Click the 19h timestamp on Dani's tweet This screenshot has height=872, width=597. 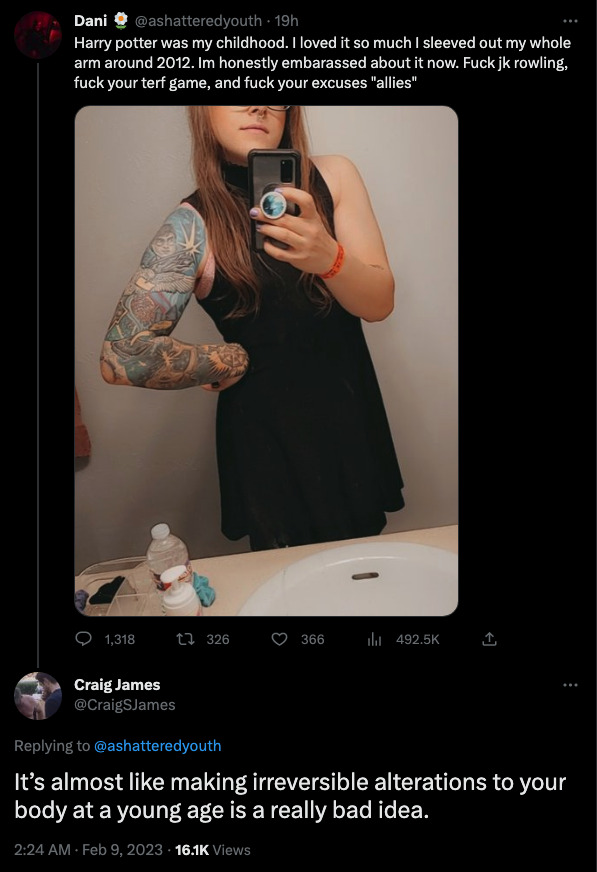(x=287, y=21)
